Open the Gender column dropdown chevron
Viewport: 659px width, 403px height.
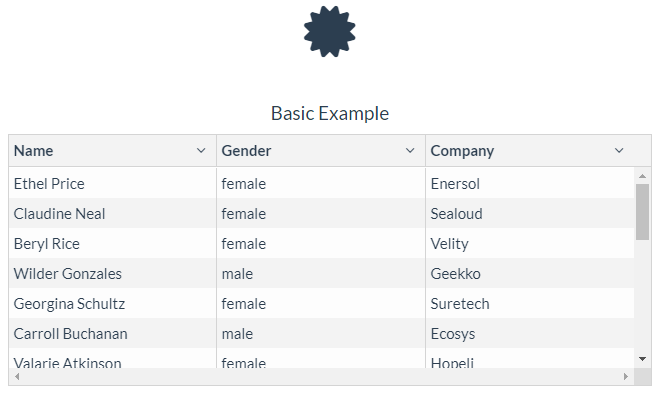pyautogui.click(x=410, y=151)
